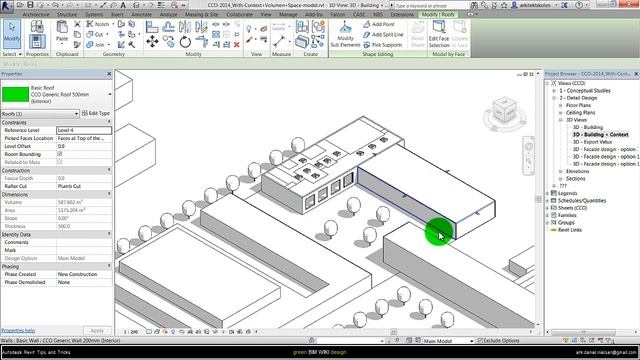The image size is (640, 360).
Task: Open the Collaborate ribbon tab
Action: pyautogui.click(x=239, y=14)
